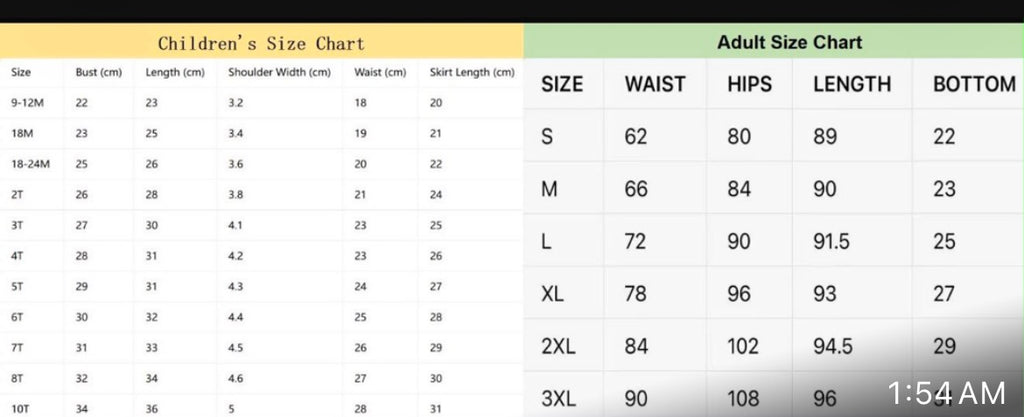This screenshot has height=417, width=1024.
Task: Click the Skirt Length (cm) header
Action: pyautogui.click(x=472, y=72)
